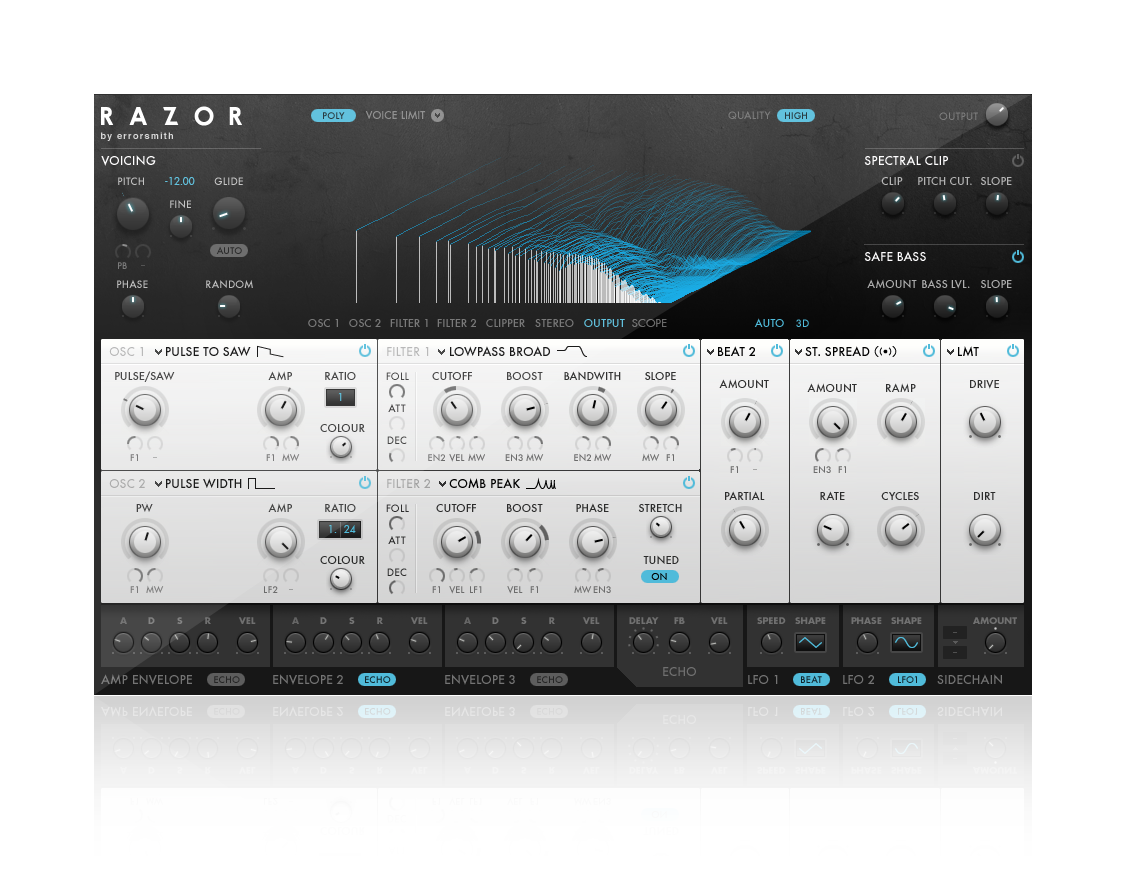Click Safe Bass power icon

pyautogui.click(x=1018, y=257)
